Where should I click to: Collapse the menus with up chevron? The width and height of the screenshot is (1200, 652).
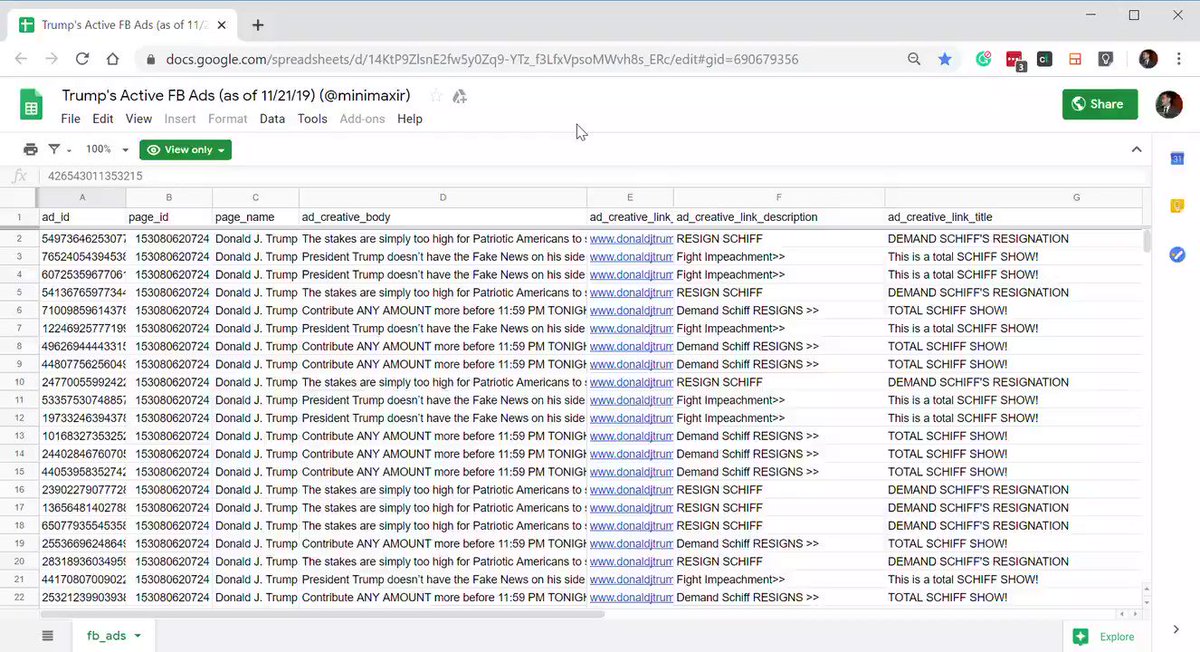point(1136,150)
